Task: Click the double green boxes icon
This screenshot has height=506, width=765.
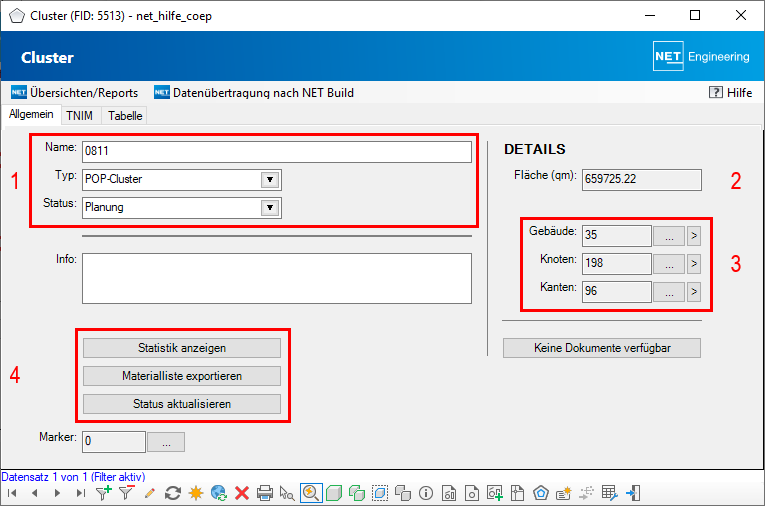Action: coord(357,493)
